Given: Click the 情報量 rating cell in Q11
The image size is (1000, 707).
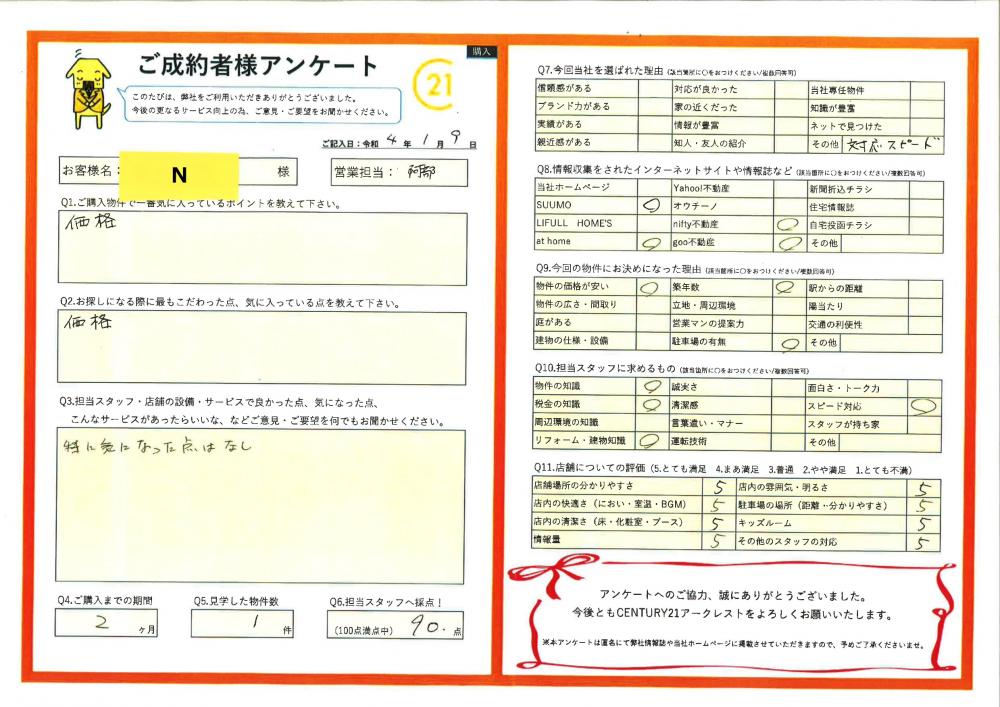Looking at the screenshot, I should (x=718, y=541).
